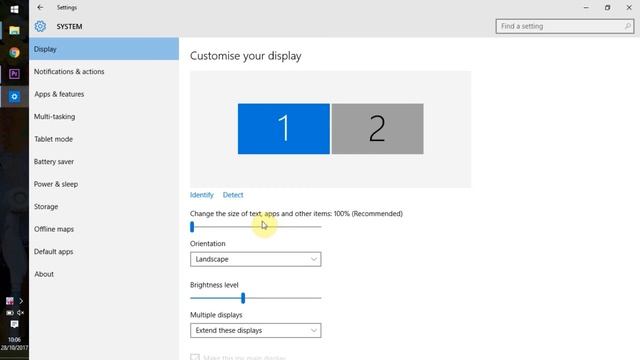Launch Google Chrome from the taskbar
640x360 pixels.
pos(14,52)
